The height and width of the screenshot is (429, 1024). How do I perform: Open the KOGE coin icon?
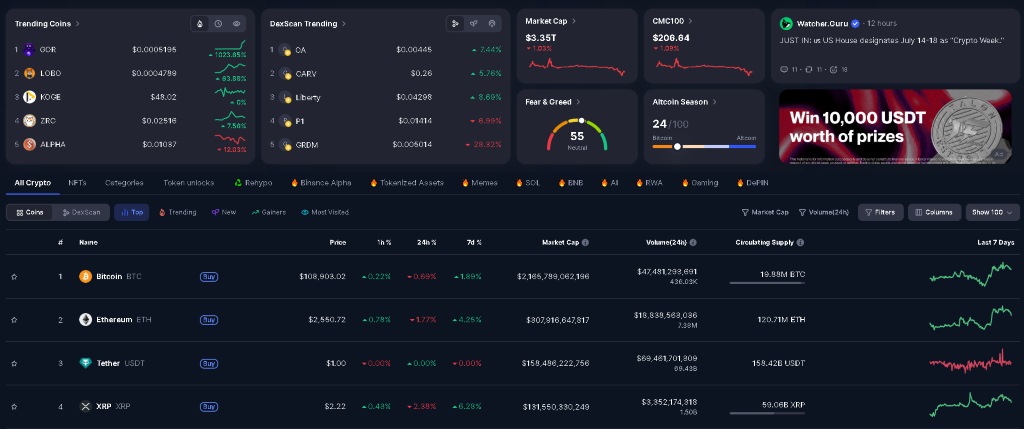[x=29, y=97]
